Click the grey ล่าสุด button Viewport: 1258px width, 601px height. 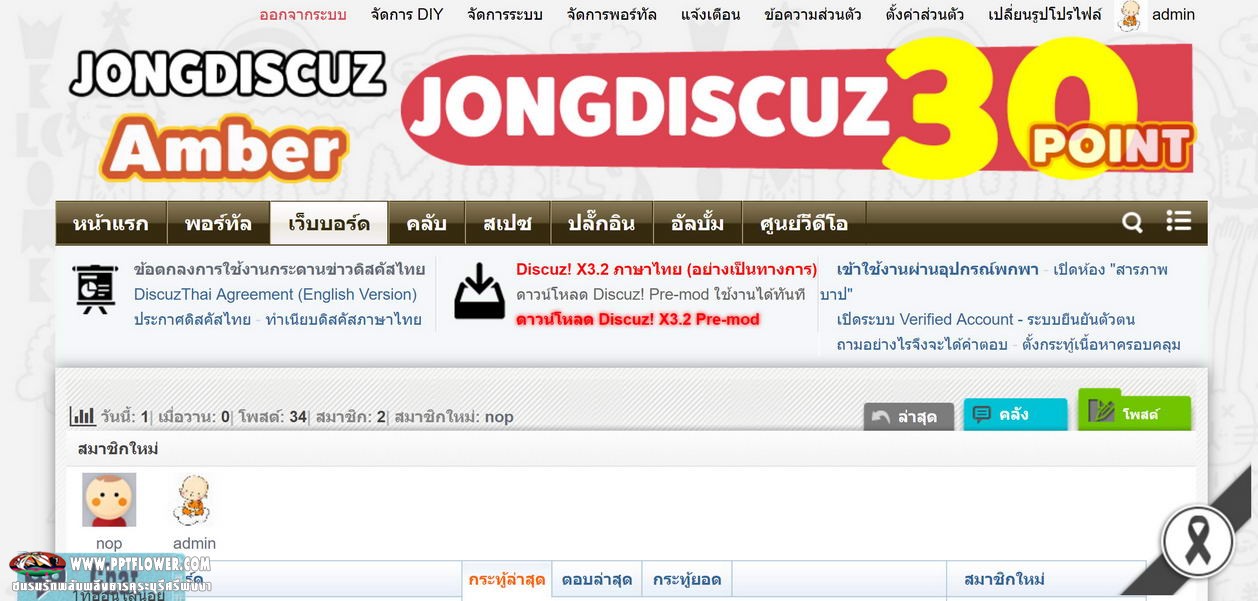click(909, 417)
